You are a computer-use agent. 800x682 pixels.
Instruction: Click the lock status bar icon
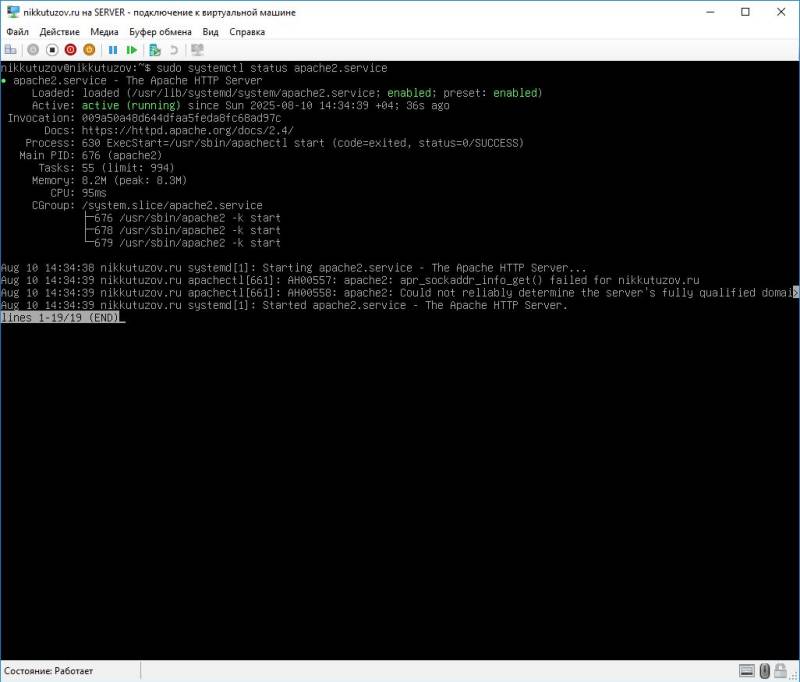[780, 671]
